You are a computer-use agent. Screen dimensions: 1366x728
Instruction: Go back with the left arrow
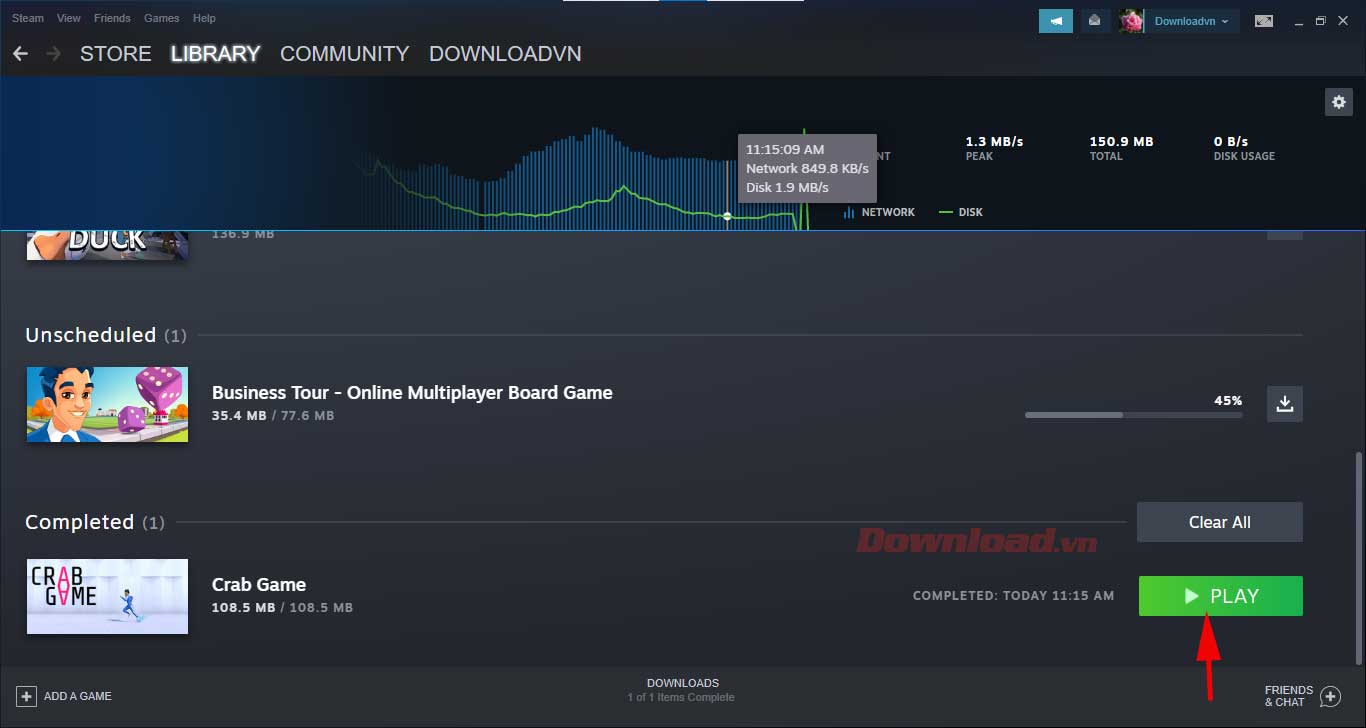pos(20,53)
